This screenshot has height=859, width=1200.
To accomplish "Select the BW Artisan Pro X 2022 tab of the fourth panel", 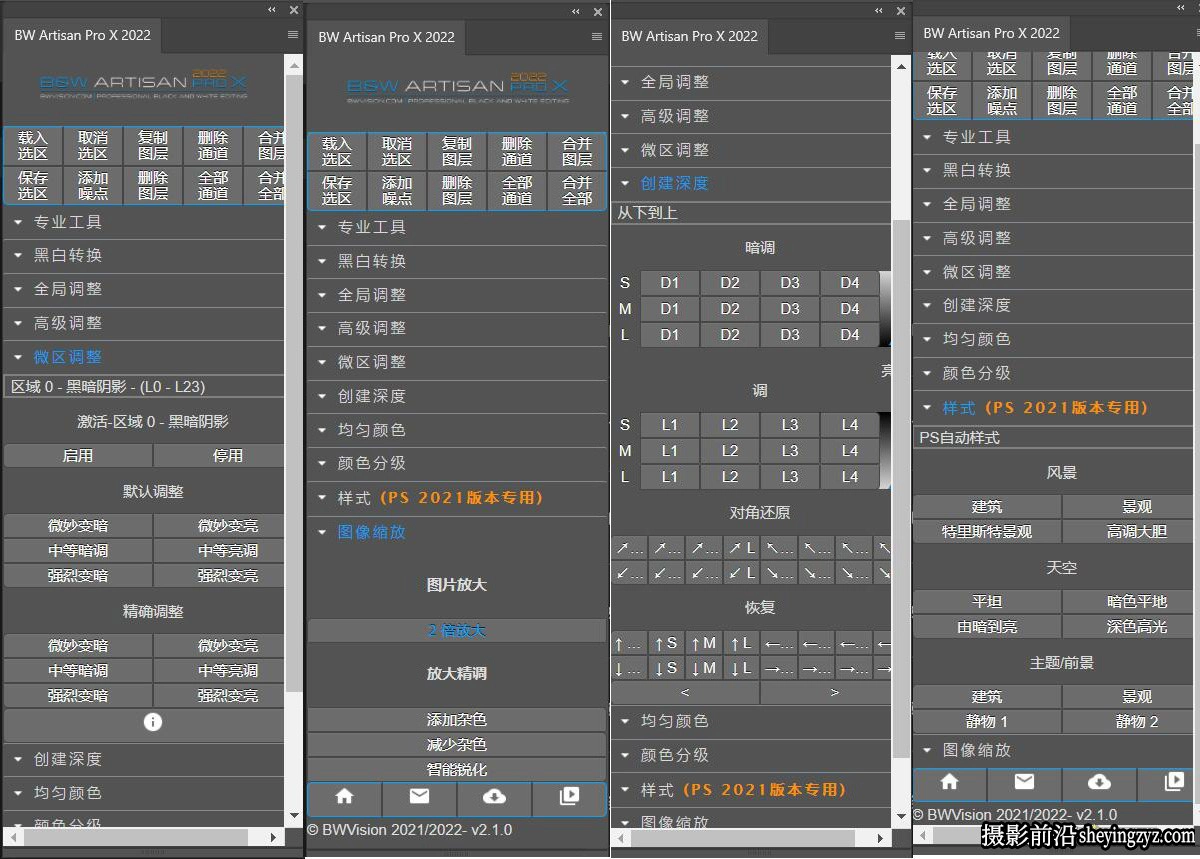I will point(991,33).
